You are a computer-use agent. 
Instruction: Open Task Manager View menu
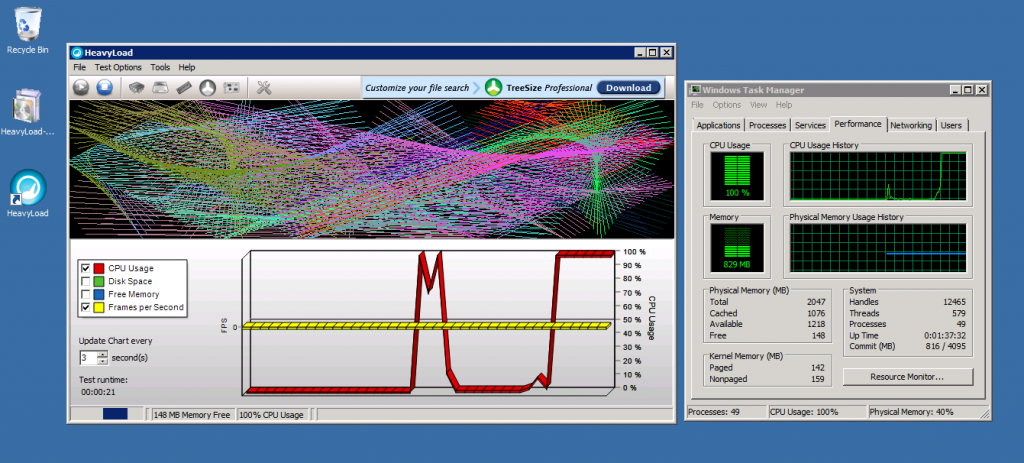tap(758, 104)
